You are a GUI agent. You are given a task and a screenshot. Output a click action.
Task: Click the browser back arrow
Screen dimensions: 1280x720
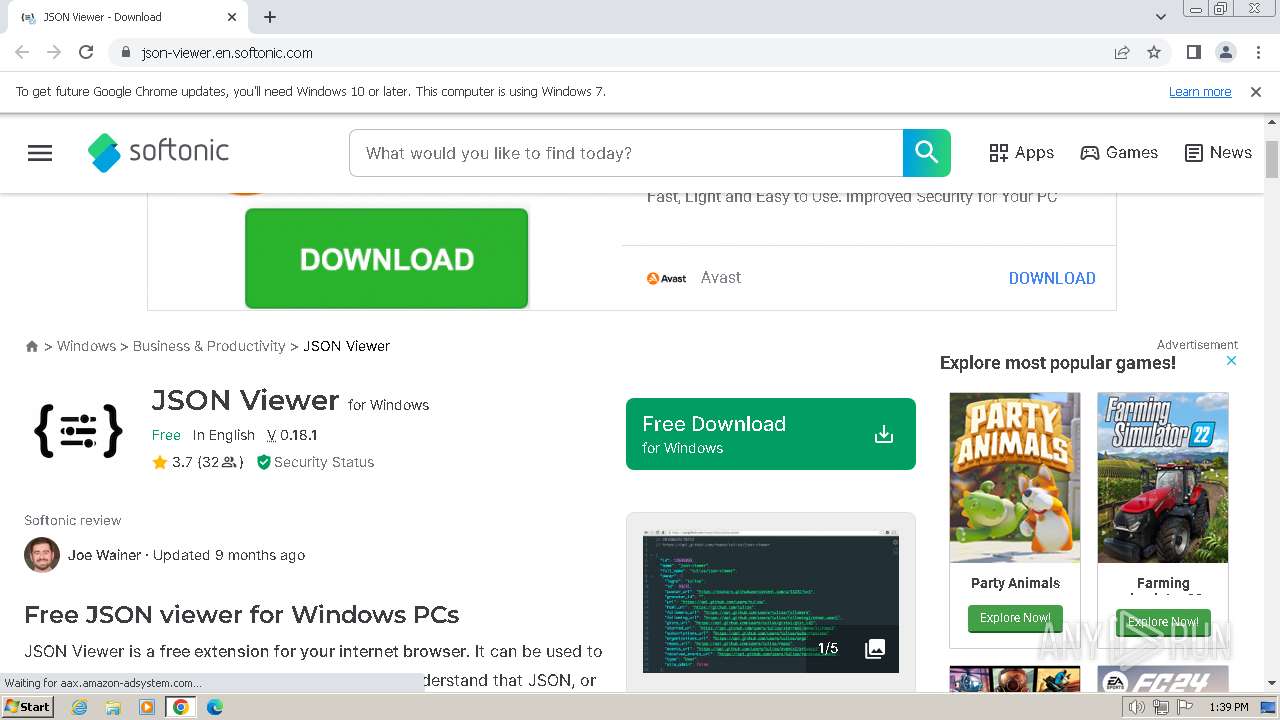(22, 52)
